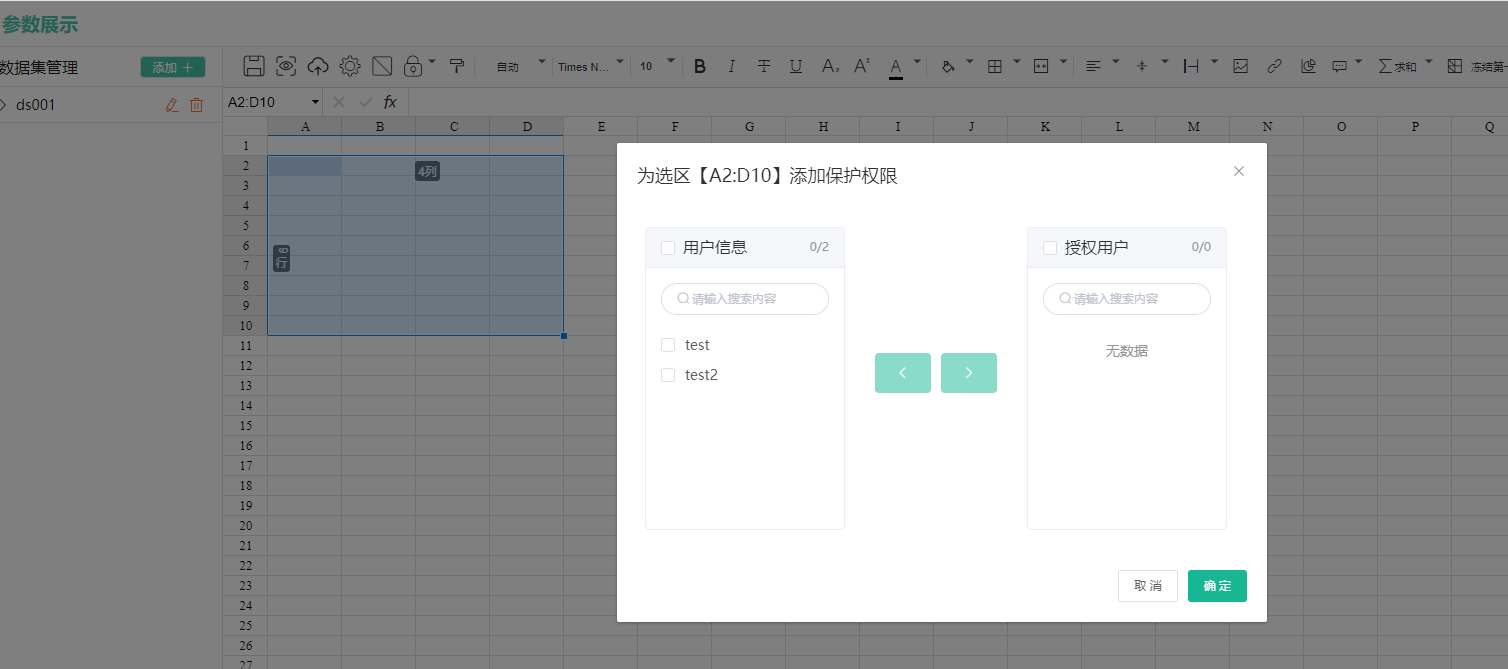The image size is (1508, 669).
Task: Check the 授权用户 select-all checkbox
Action: click(1050, 248)
